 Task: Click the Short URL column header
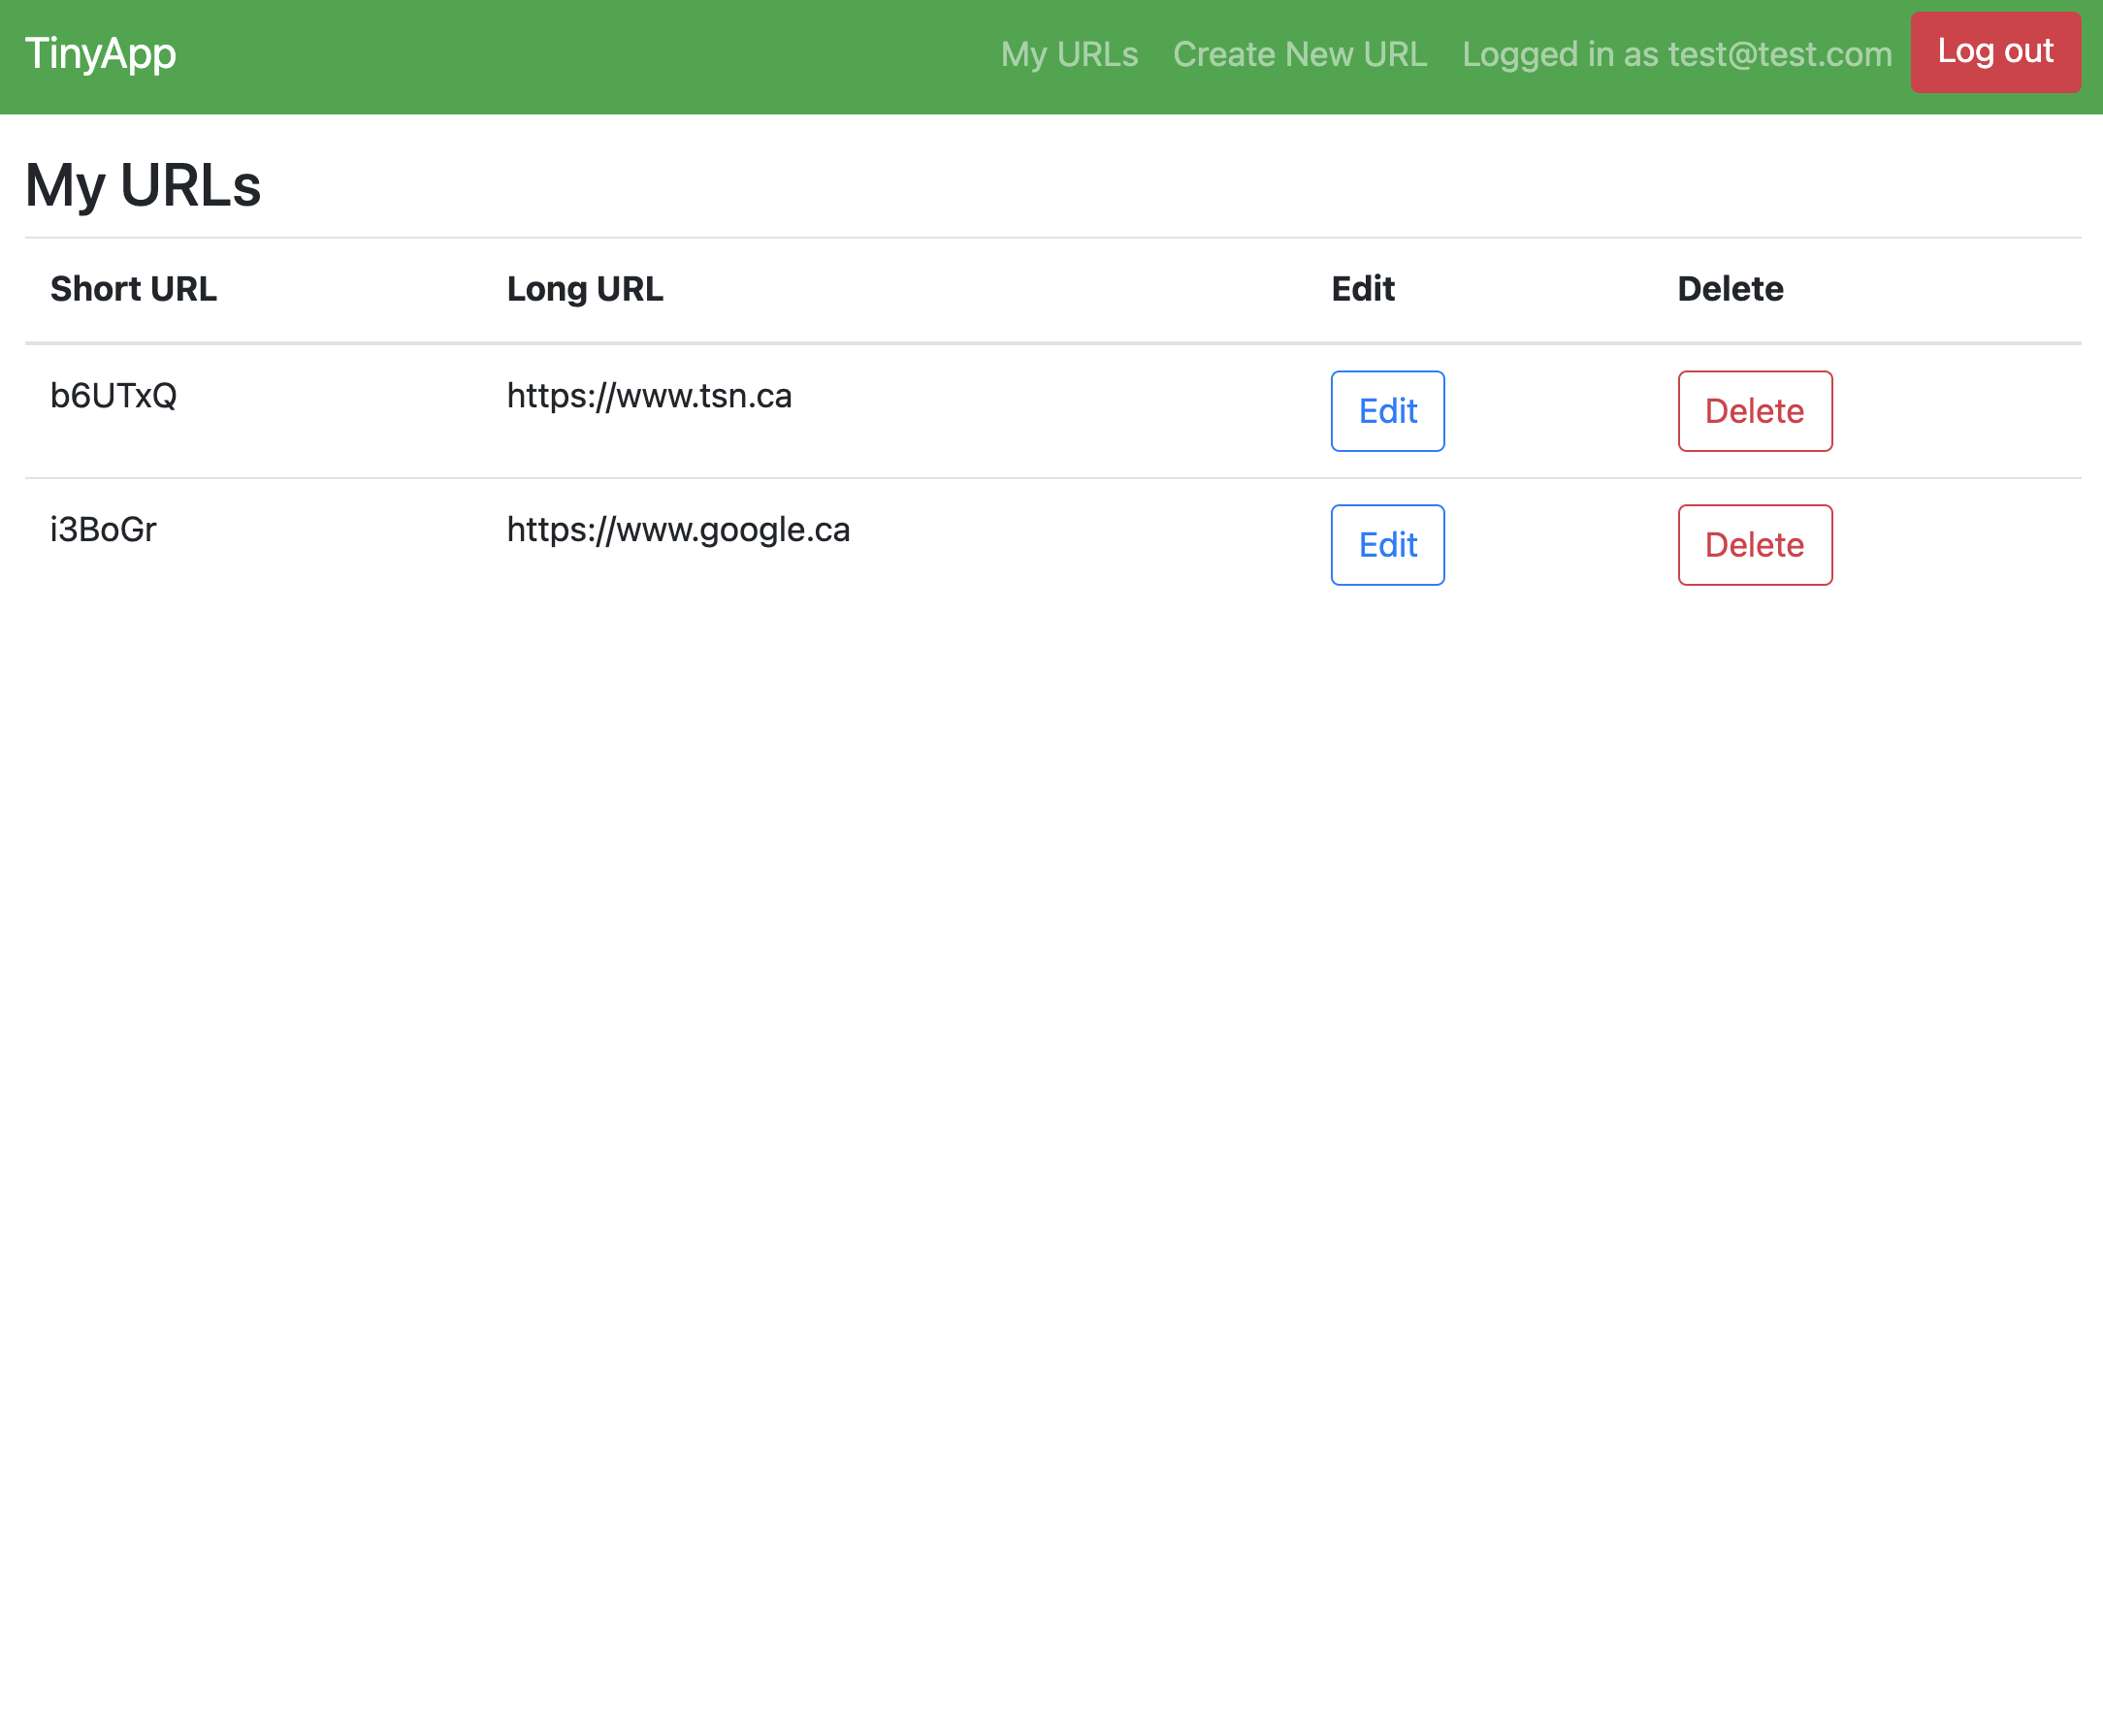tap(133, 289)
